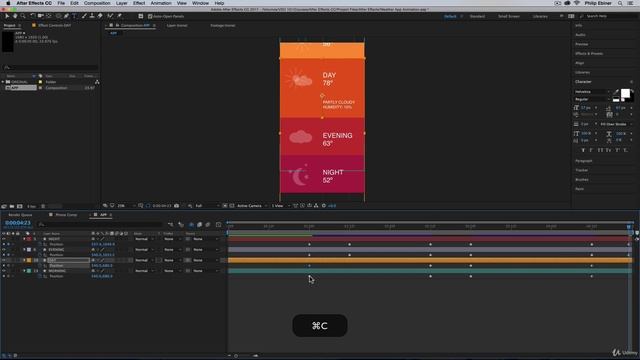Switch to the Phone Comp timeline tab
Screen dimensions: 640x360
click(x=66, y=215)
